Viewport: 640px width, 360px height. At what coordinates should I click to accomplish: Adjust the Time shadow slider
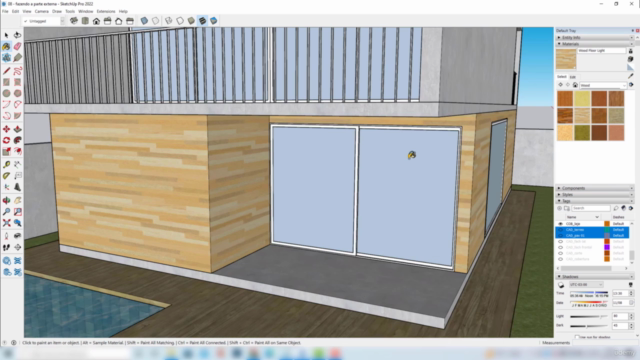coord(589,293)
